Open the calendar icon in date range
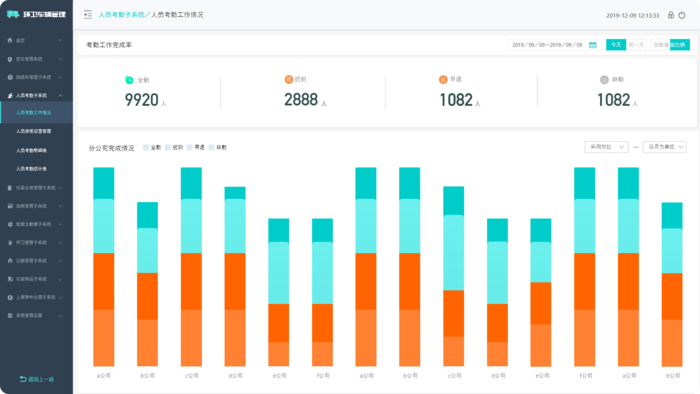Screen dimensions: 700x394 593,45
